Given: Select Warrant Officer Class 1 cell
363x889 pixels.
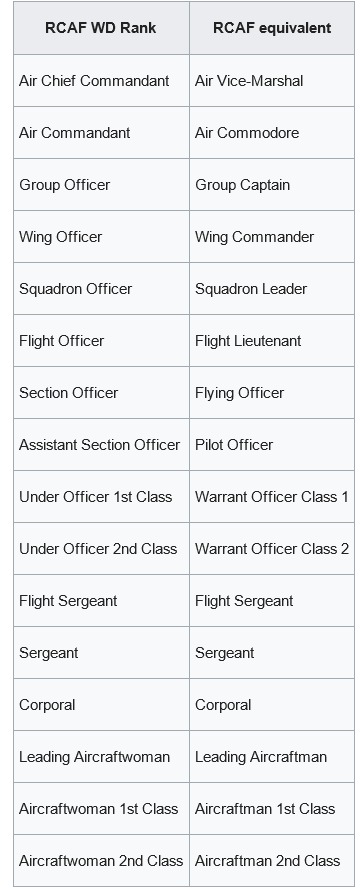Looking at the screenshot, I should [272, 497].
